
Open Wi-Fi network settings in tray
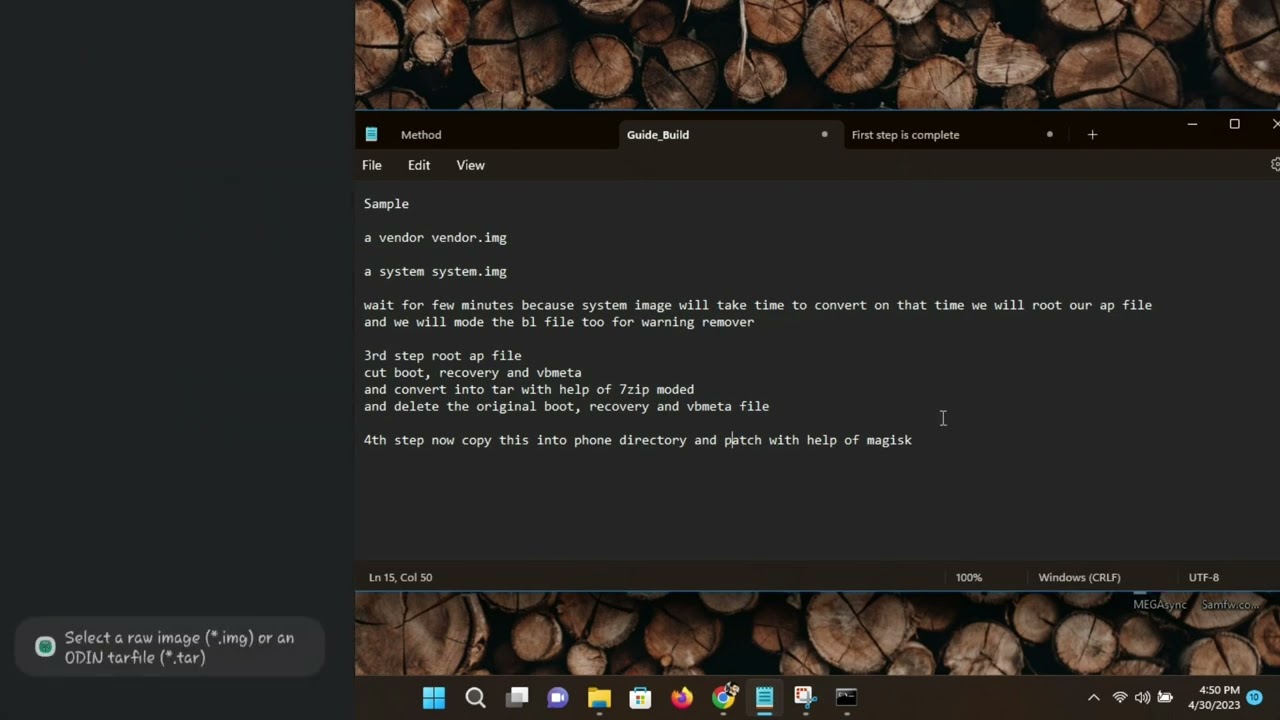pyautogui.click(x=1120, y=698)
